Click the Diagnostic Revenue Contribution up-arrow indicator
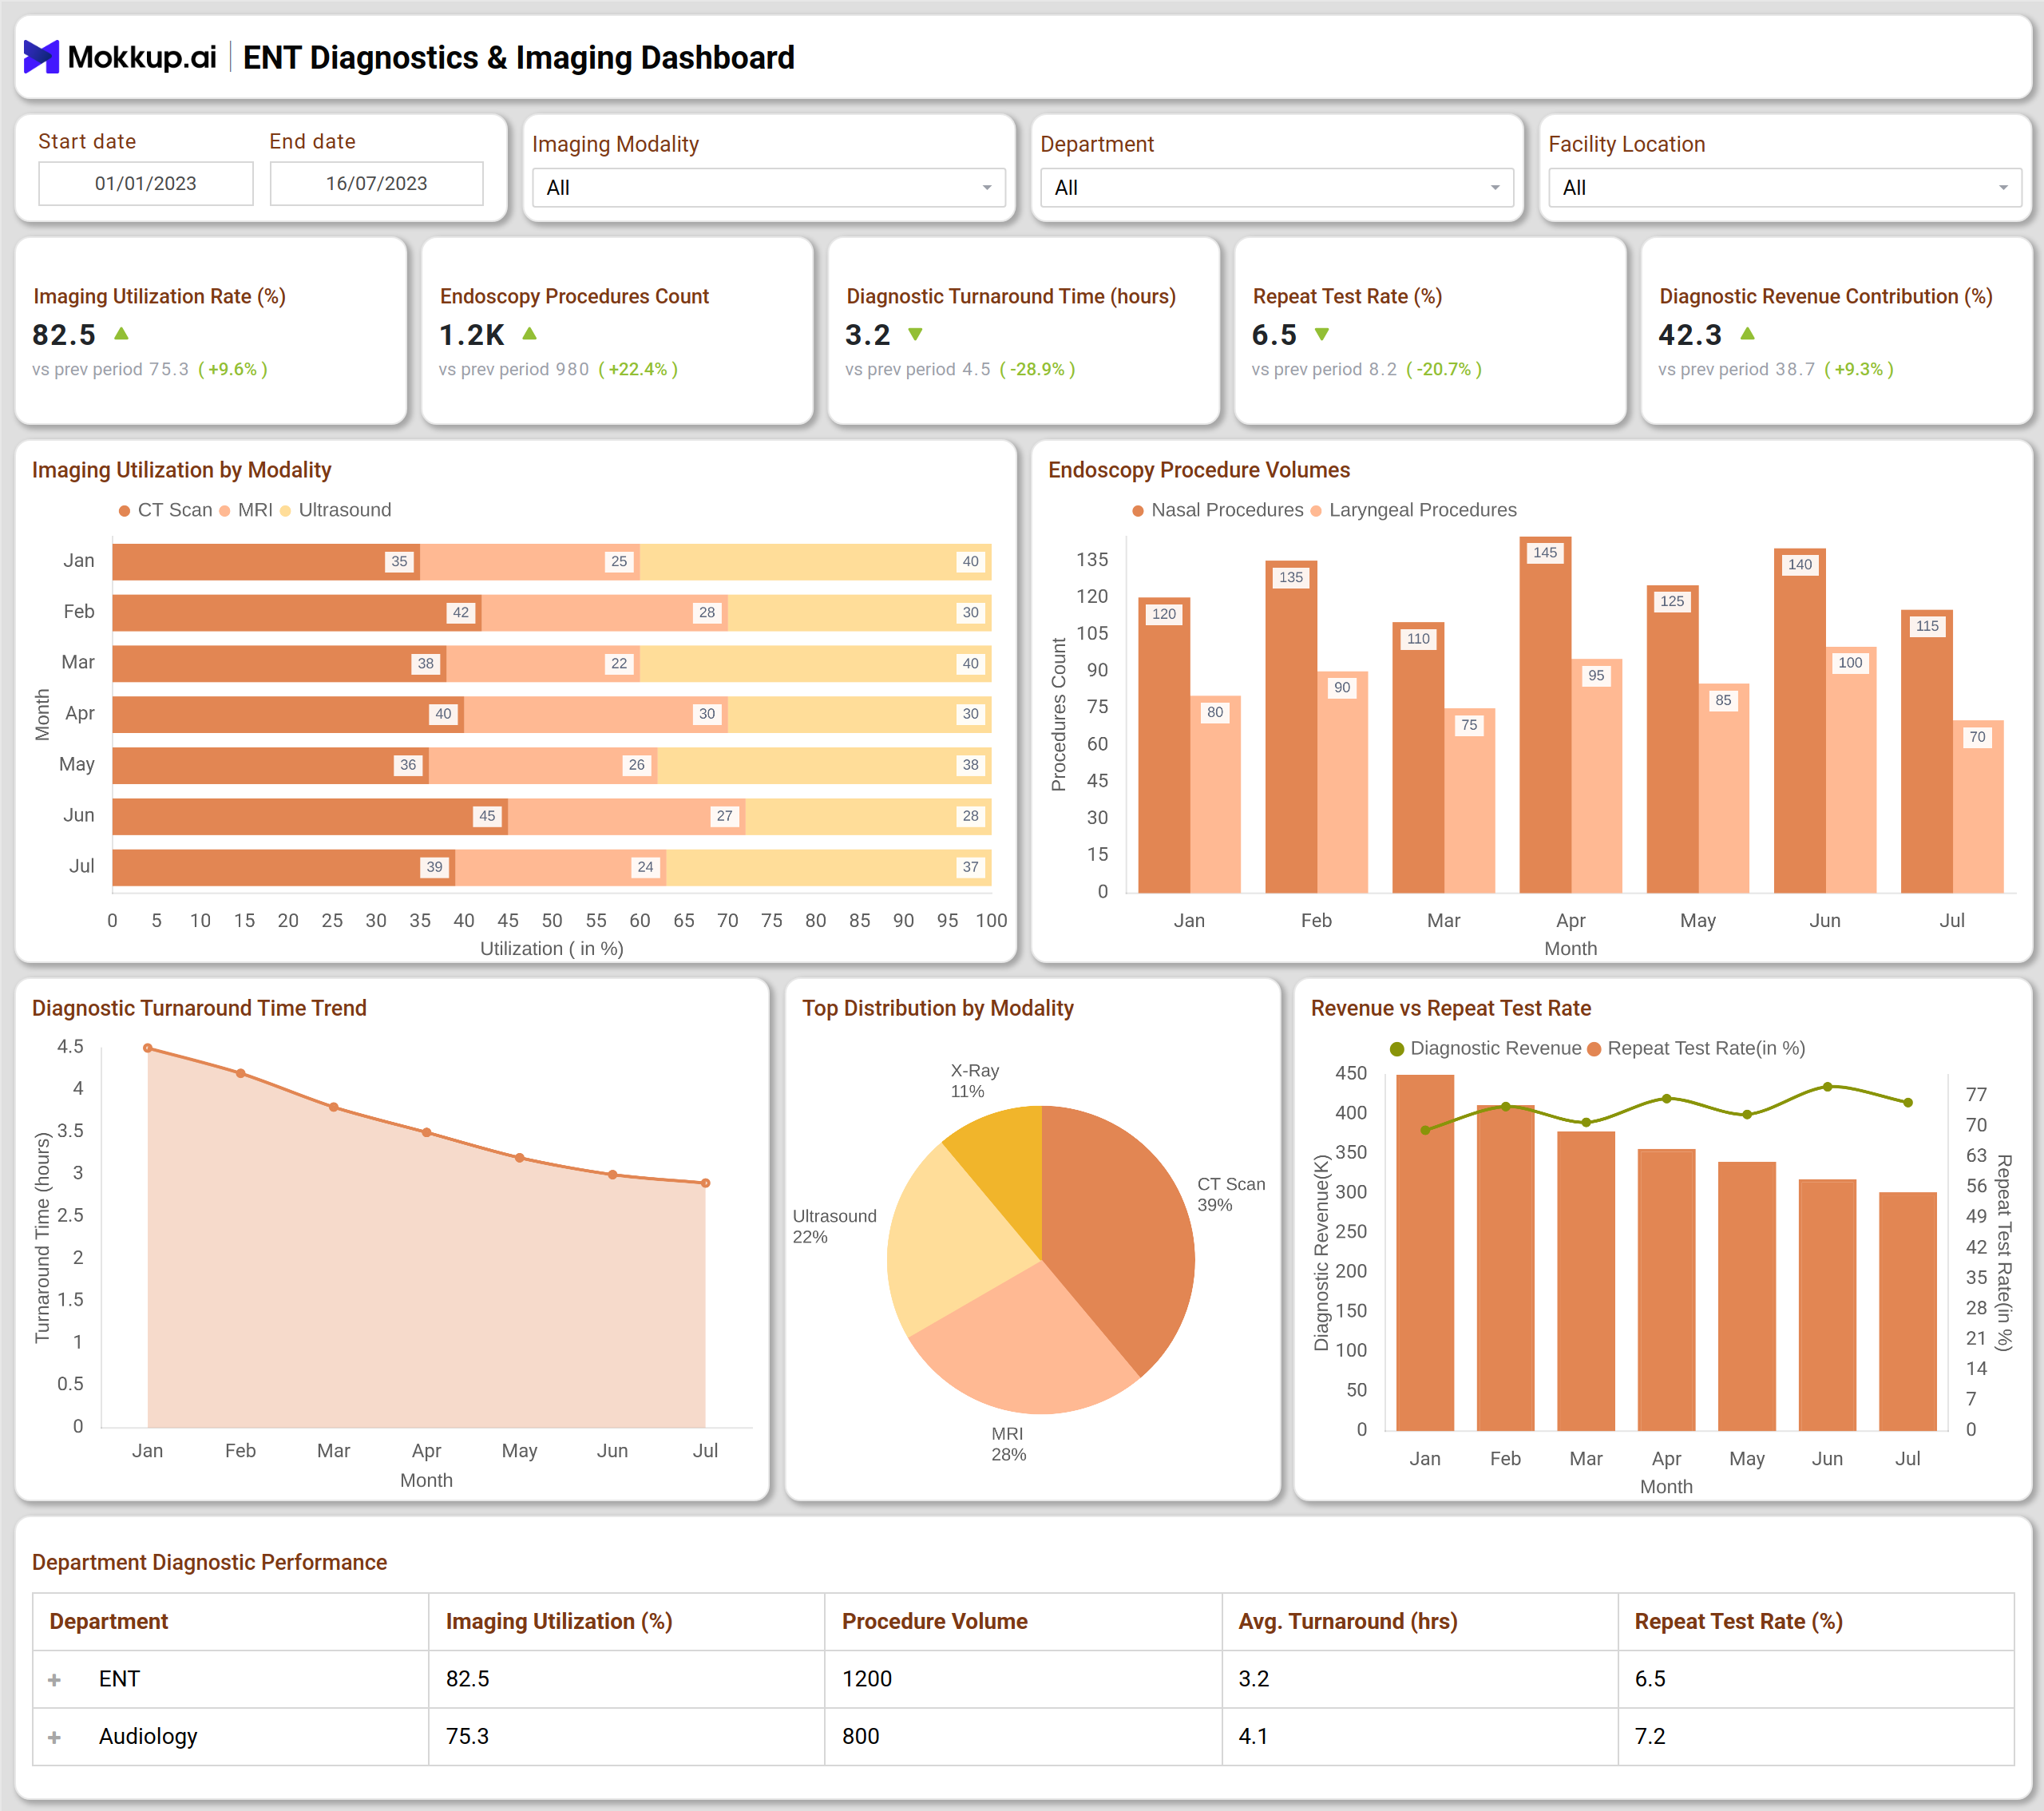Image resolution: width=2044 pixels, height=1811 pixels. (x=1747, y=334)
